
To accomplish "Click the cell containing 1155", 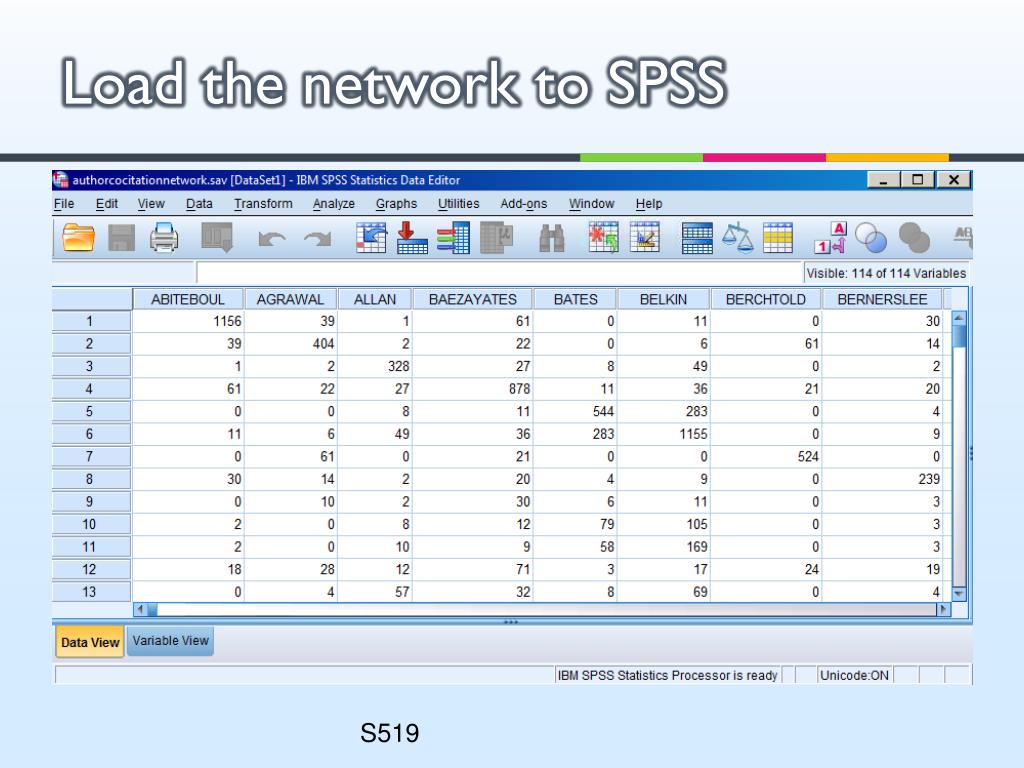I will point(664,434).
